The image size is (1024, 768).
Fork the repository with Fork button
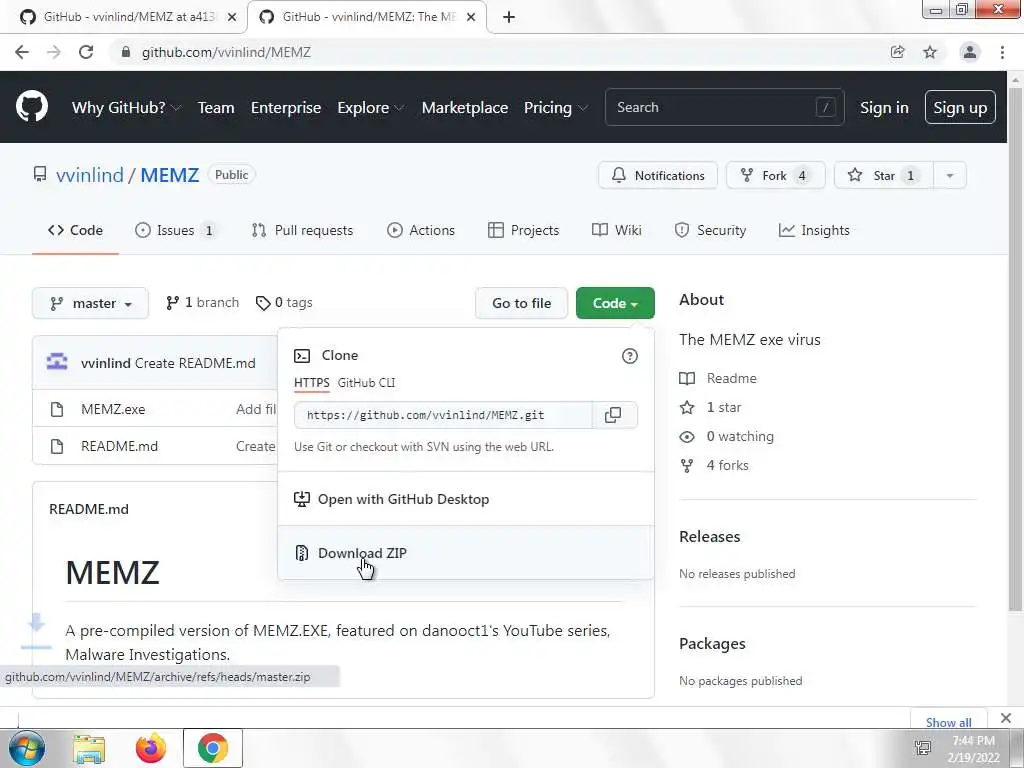click(775, 176)
